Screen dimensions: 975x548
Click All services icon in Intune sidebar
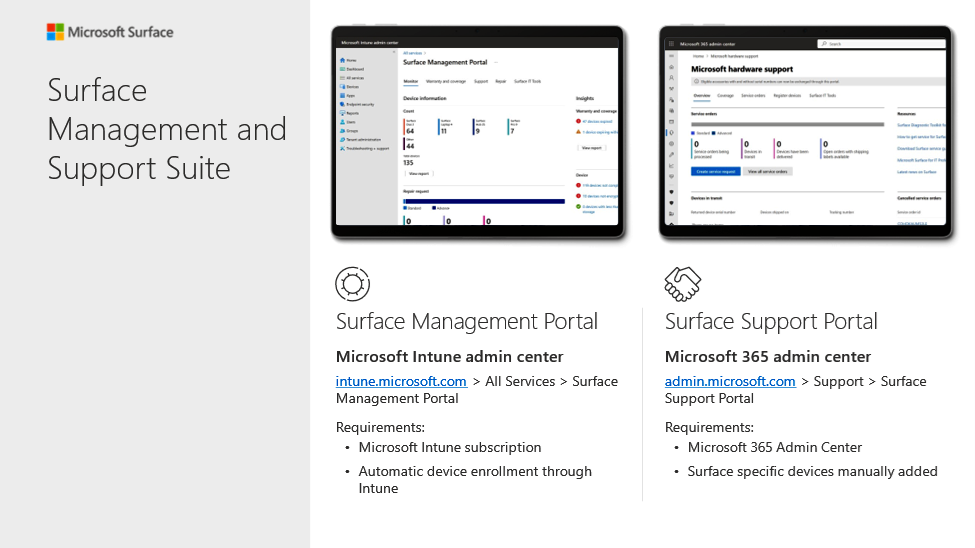(342, 78)
